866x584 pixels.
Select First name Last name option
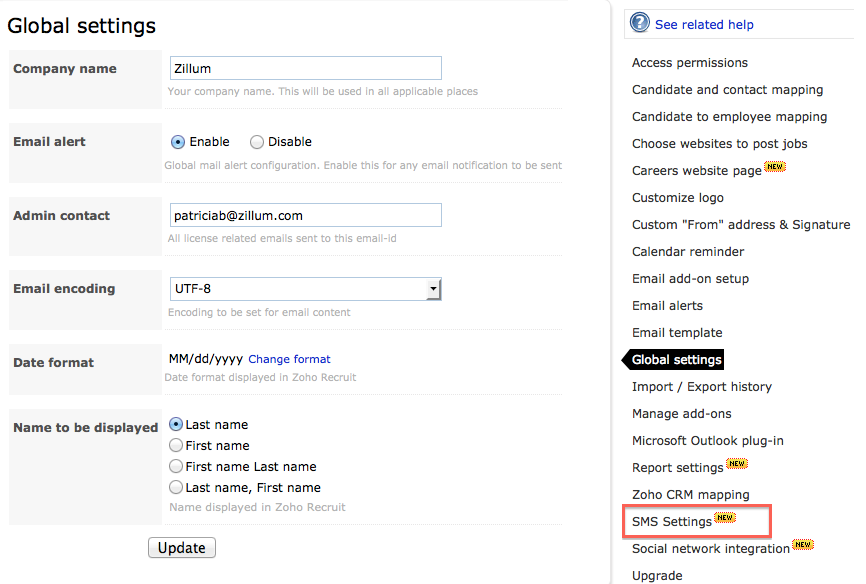pos(177,467)
